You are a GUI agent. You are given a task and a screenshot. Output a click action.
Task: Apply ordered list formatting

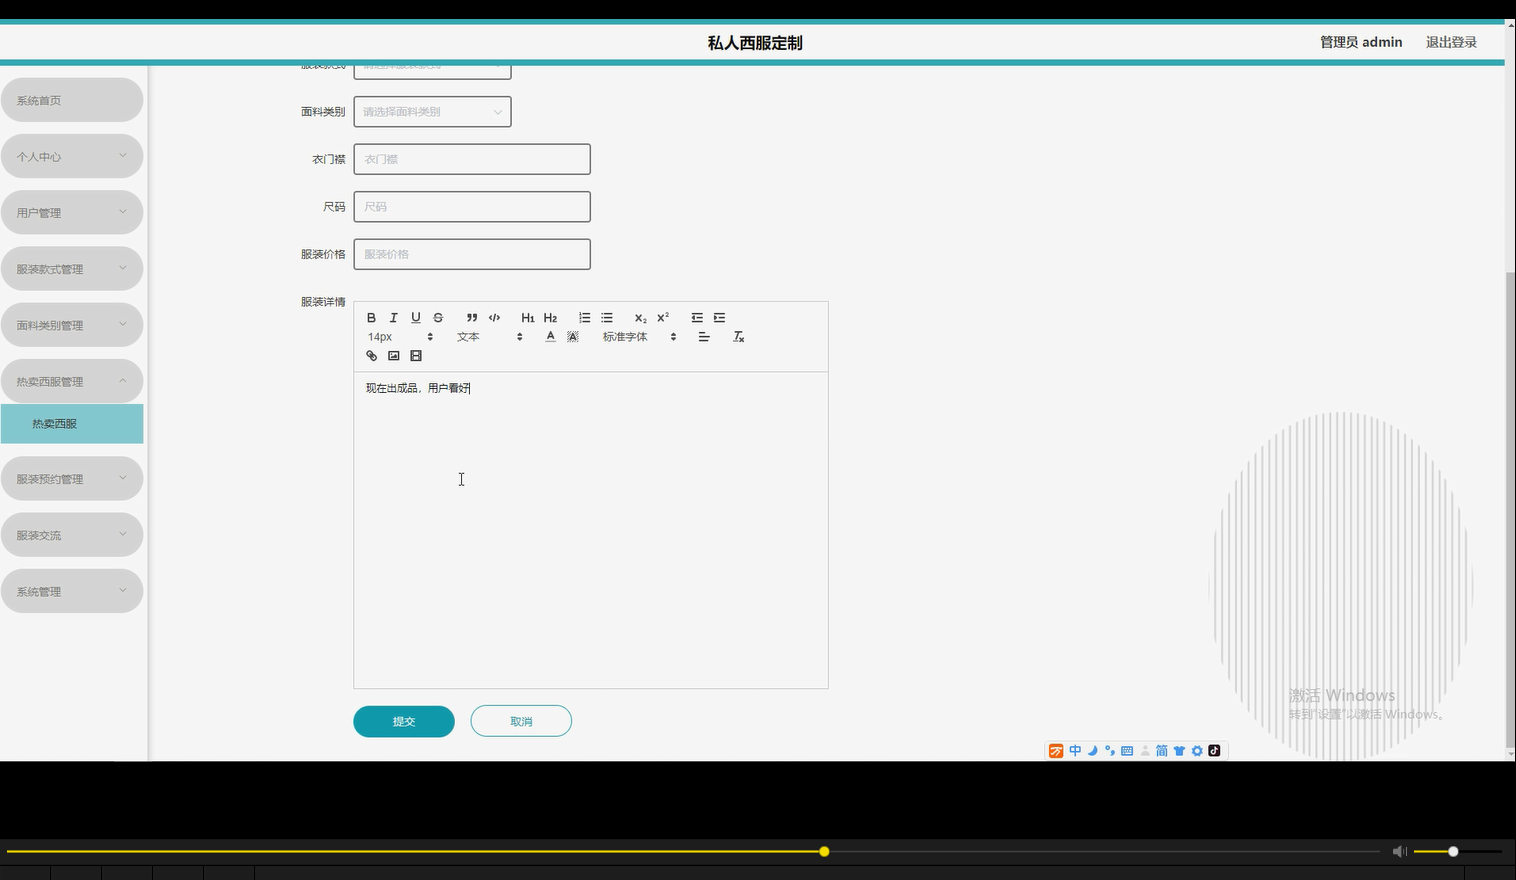(584, 317)
